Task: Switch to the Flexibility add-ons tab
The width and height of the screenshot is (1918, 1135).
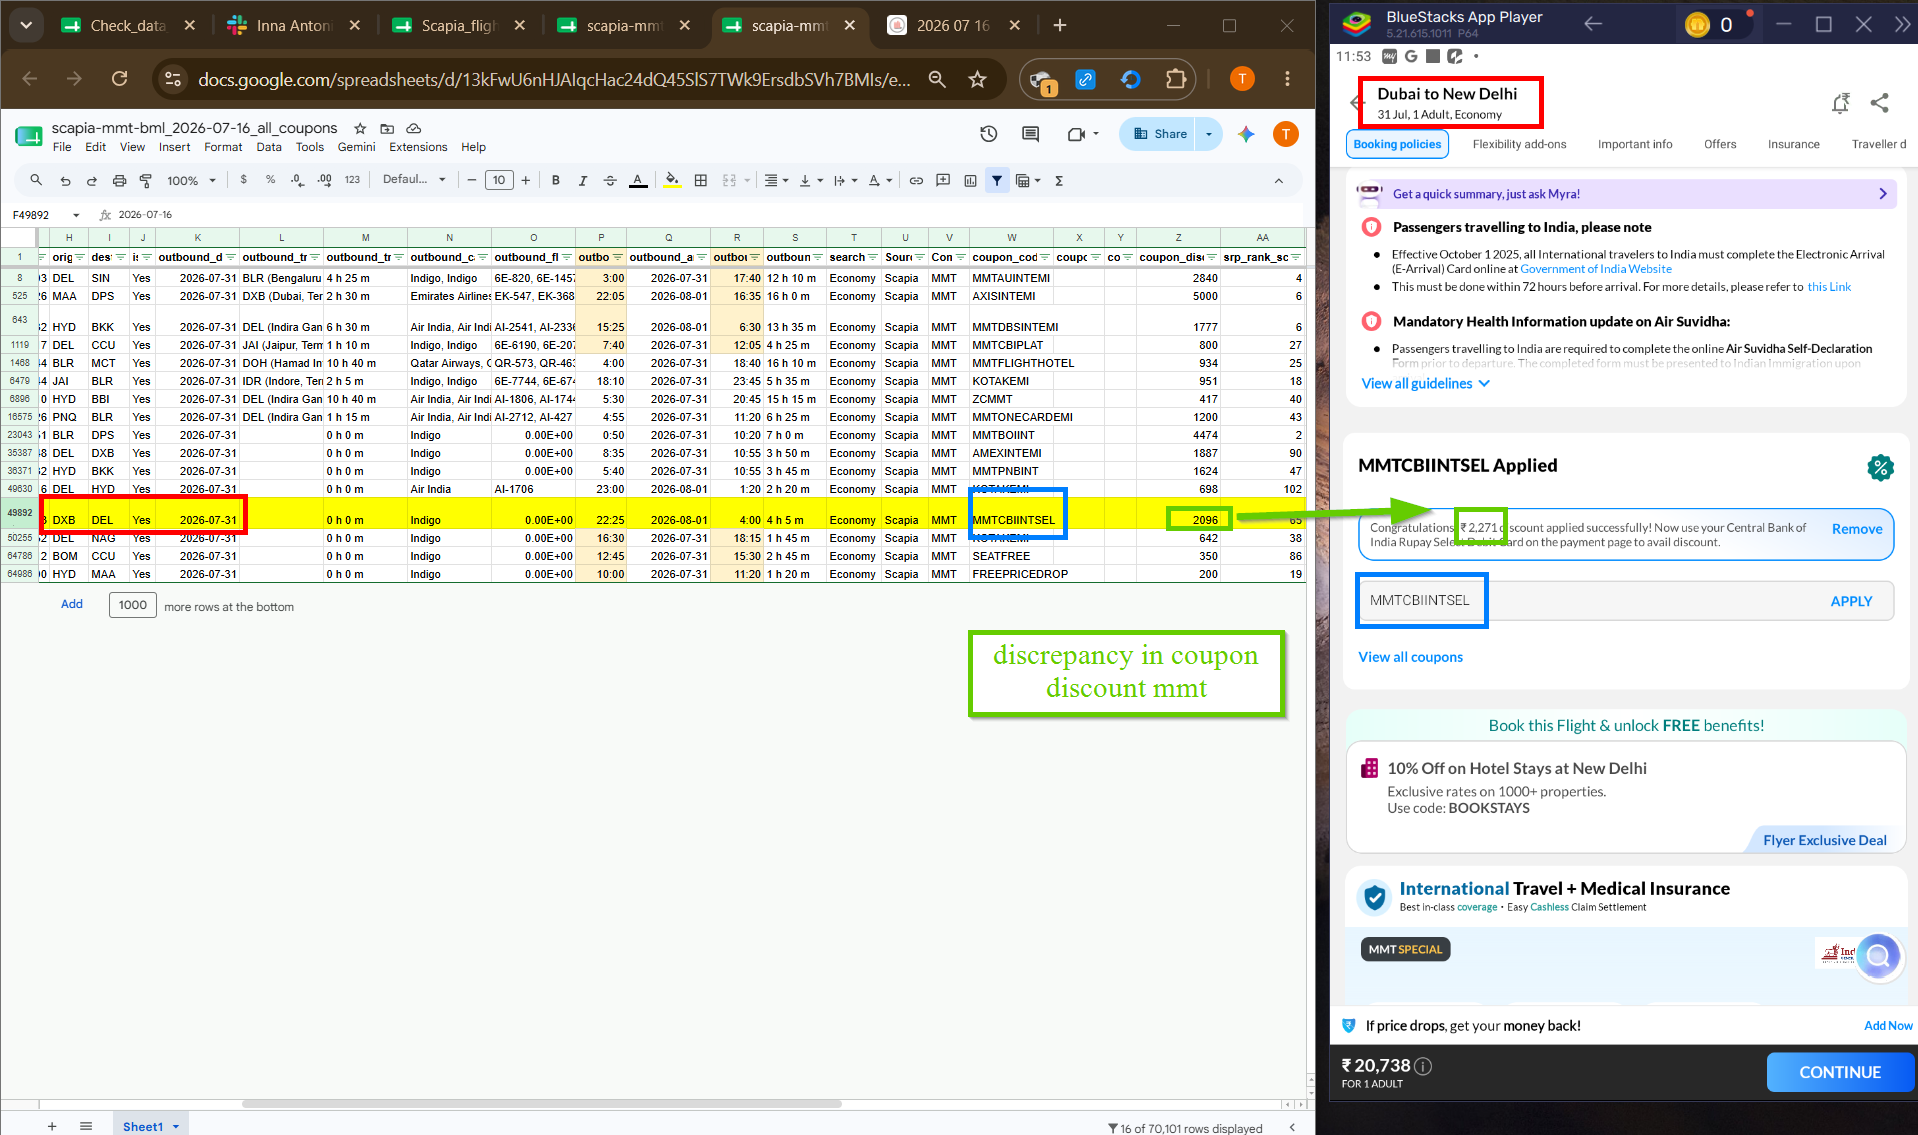Action: click(1519, 144)
